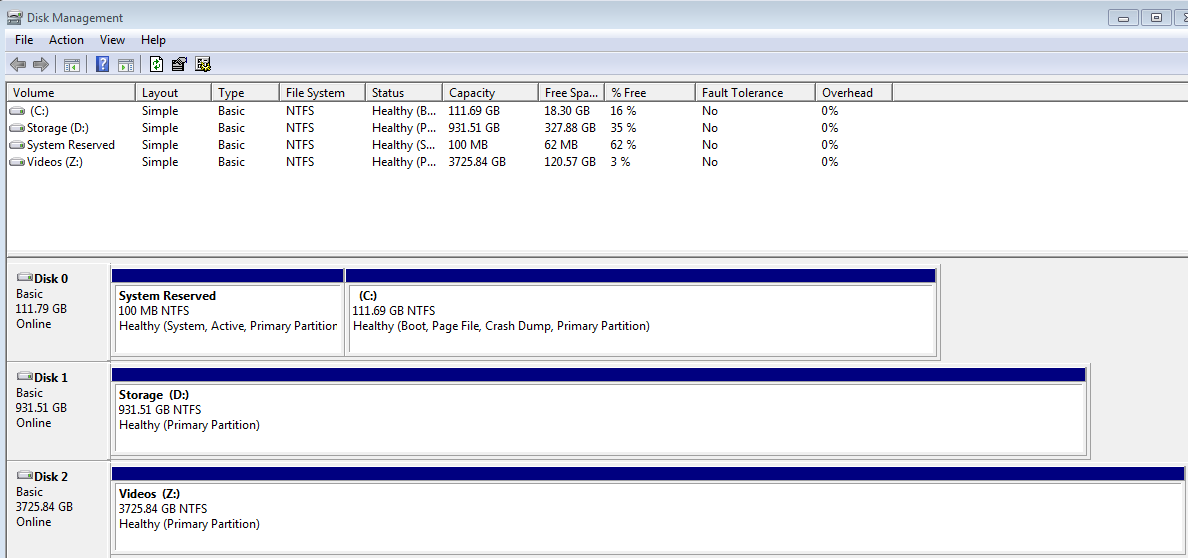The width and height of the screenshot is (1188, 558).
Task: Click the drive icon beside System Reserved row
Action: [17, 145]
